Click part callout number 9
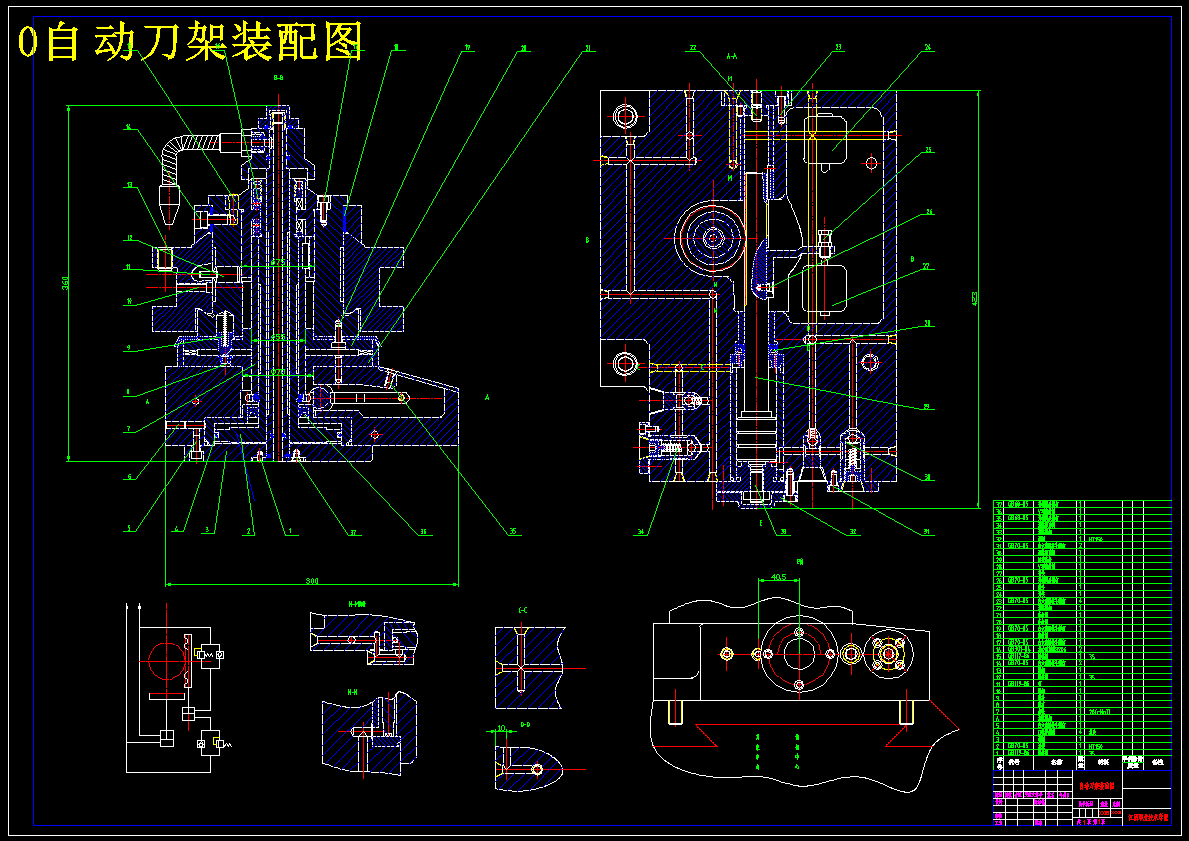This screenshot has width=1189, height=841. click(x=129, y=348)
